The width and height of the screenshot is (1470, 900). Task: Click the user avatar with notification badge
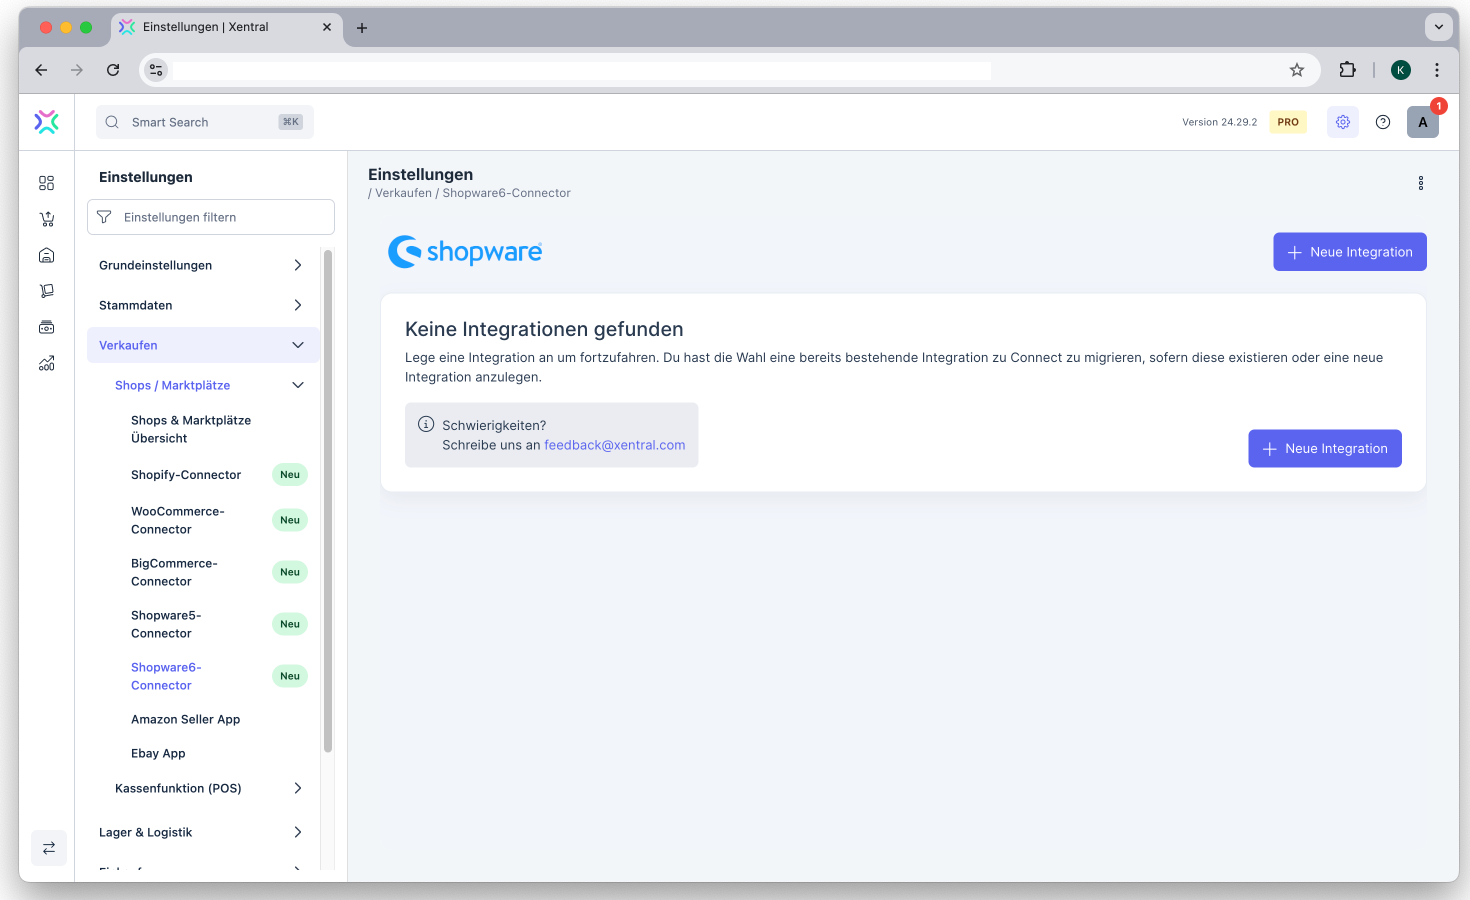[1422, 122]
